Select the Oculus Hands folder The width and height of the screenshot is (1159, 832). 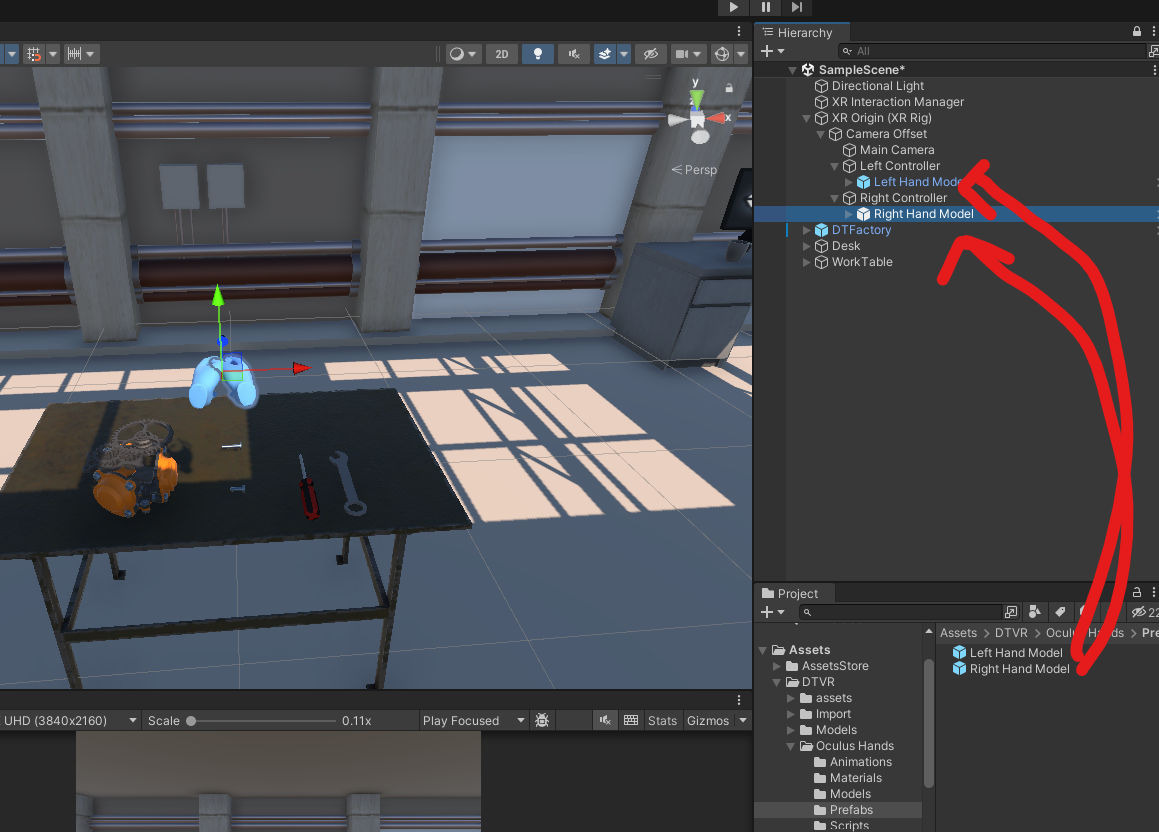(x=854, y=746)
